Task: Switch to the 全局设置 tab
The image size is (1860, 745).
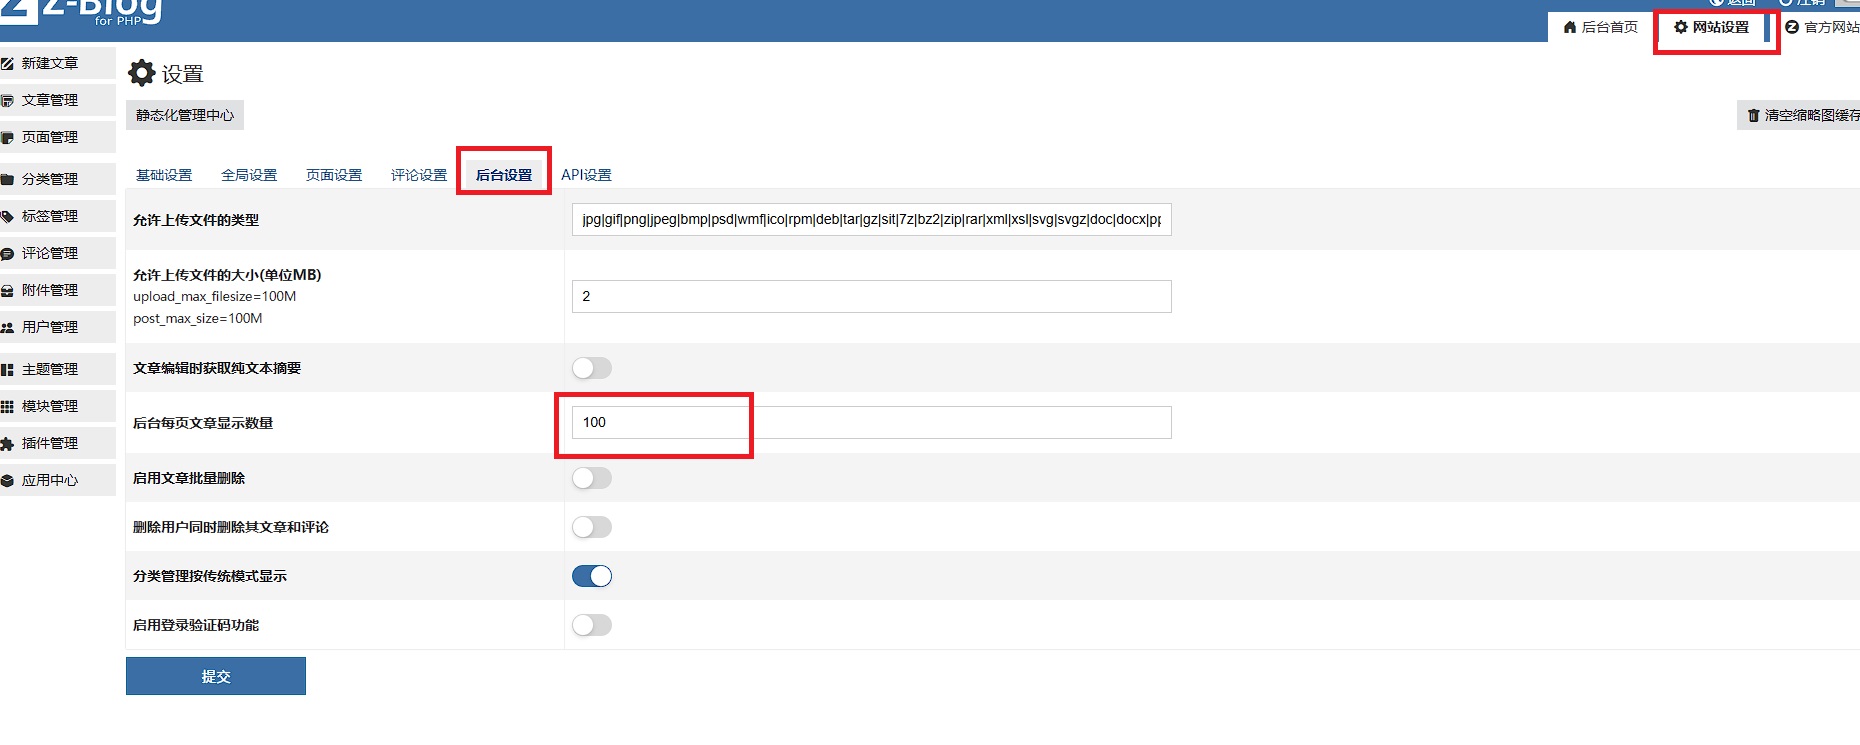Action: [249, 175]
